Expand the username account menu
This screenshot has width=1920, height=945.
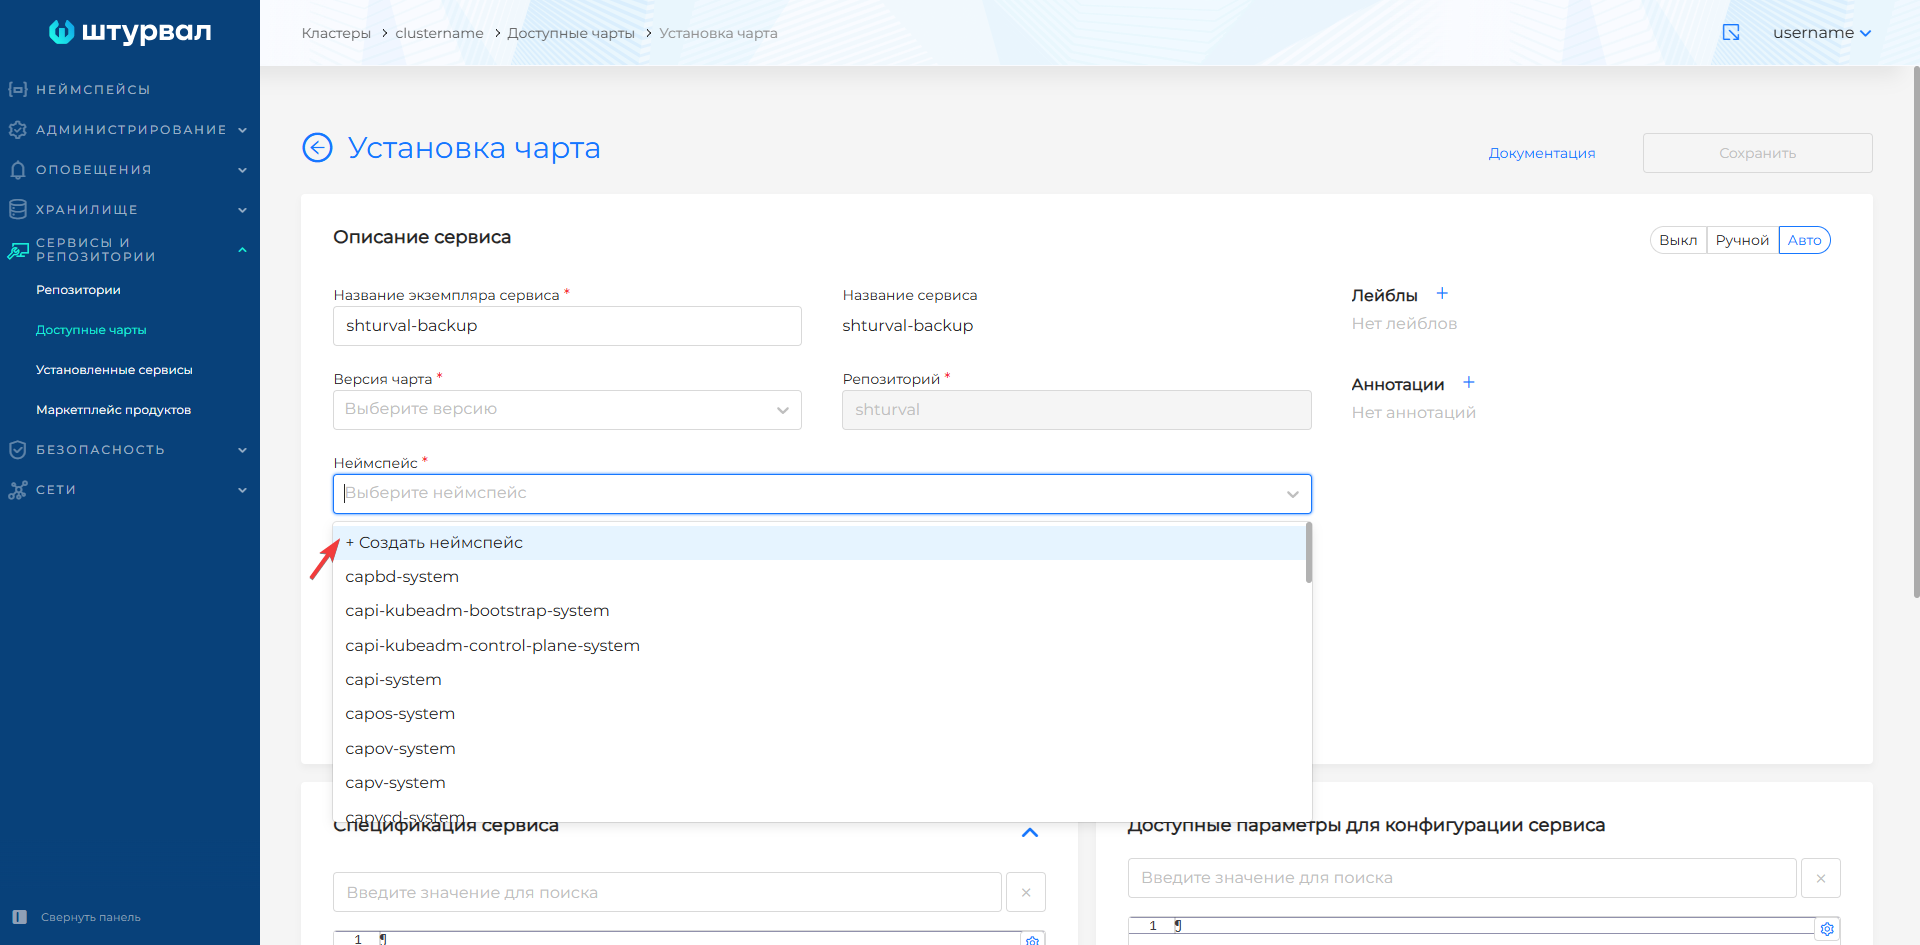pos(1822,32)
